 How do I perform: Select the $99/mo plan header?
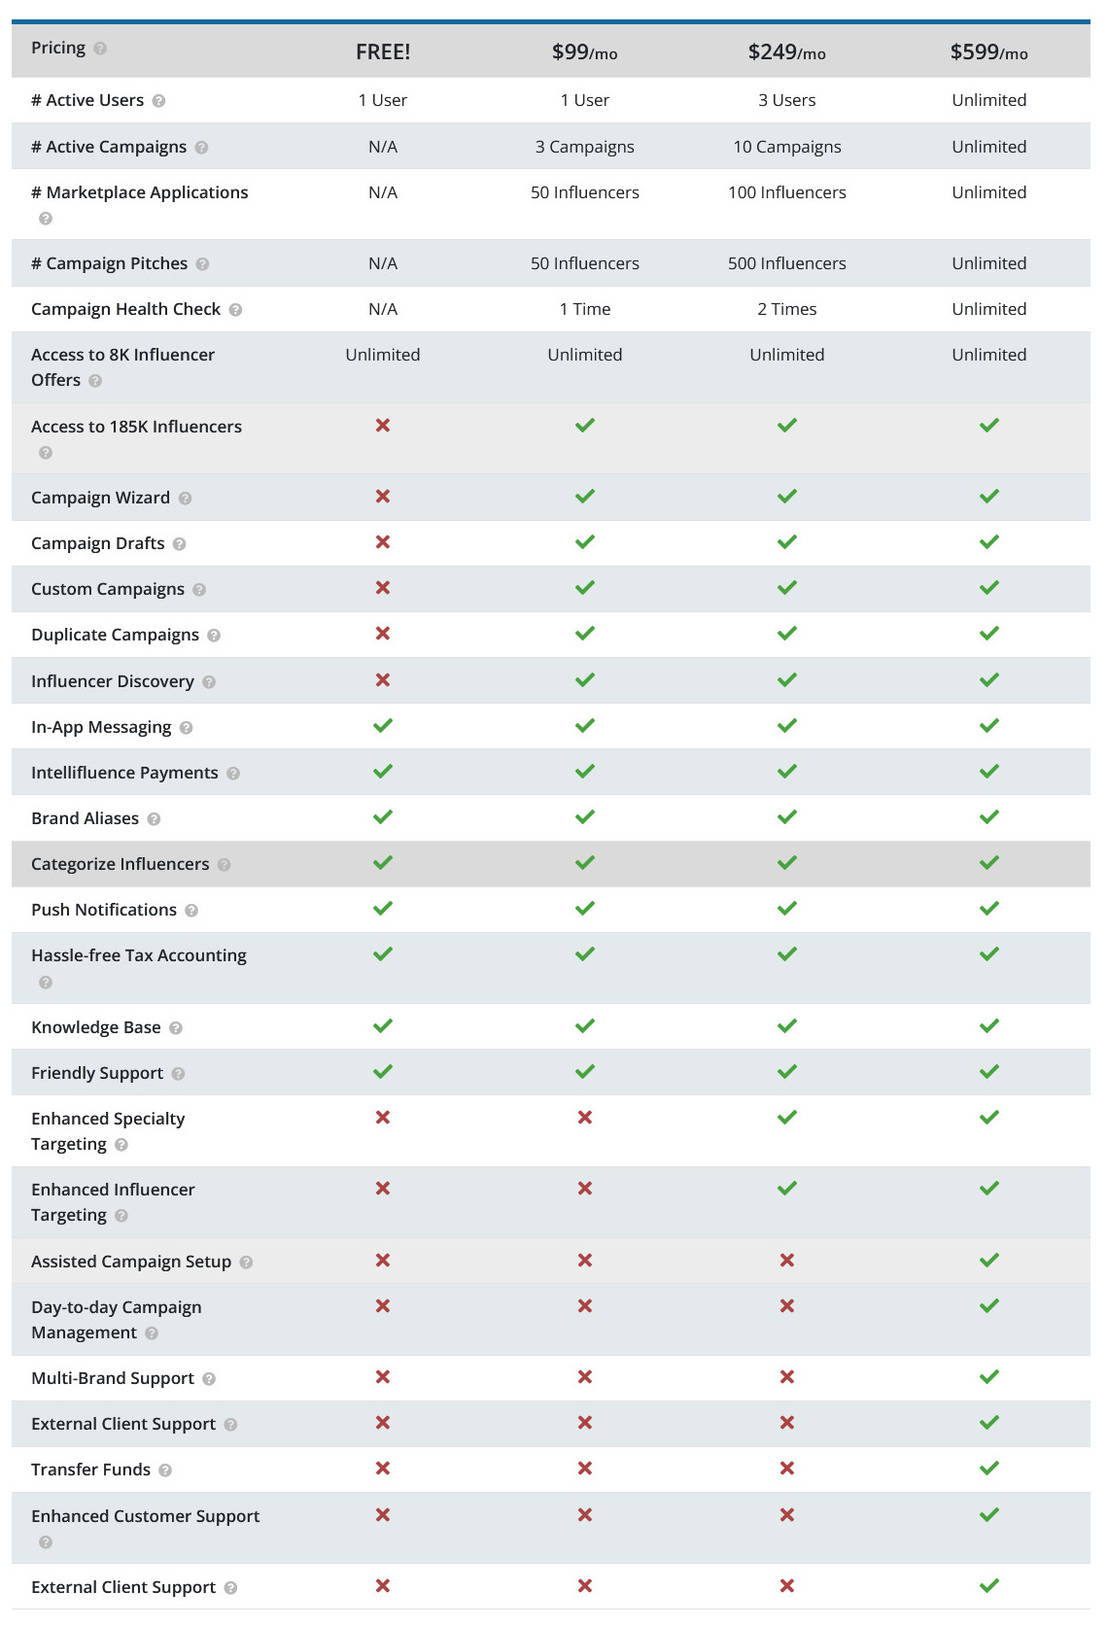pyautogui.click(x=585, y=52)
